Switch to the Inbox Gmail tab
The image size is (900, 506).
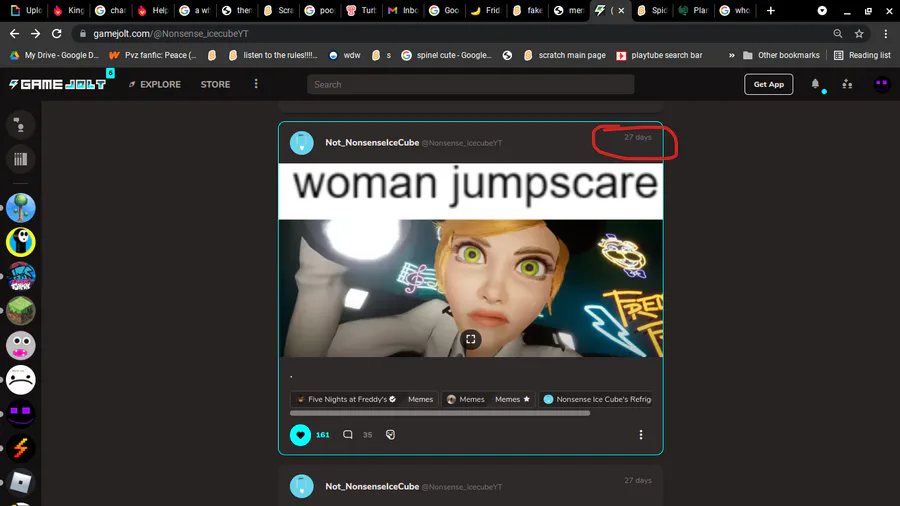pos(403,10)
